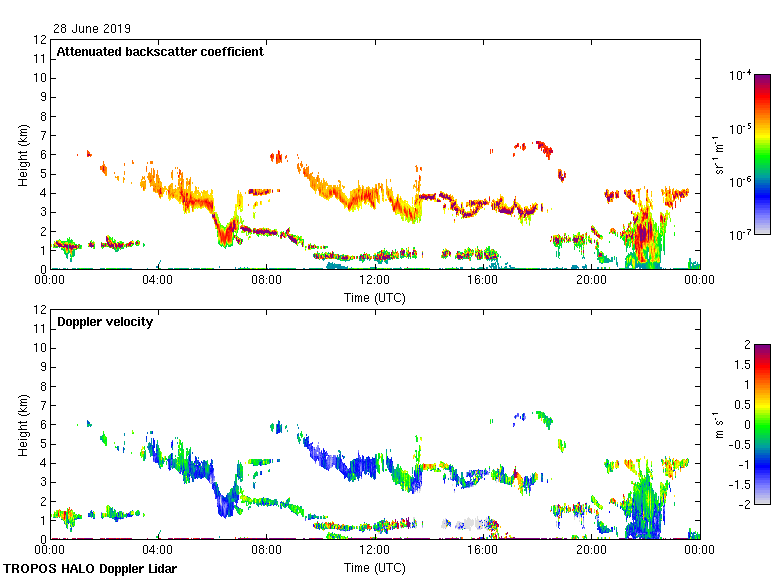
Task: Click the 20:00 tick on Doppler time axis
Action: (591, 551)
